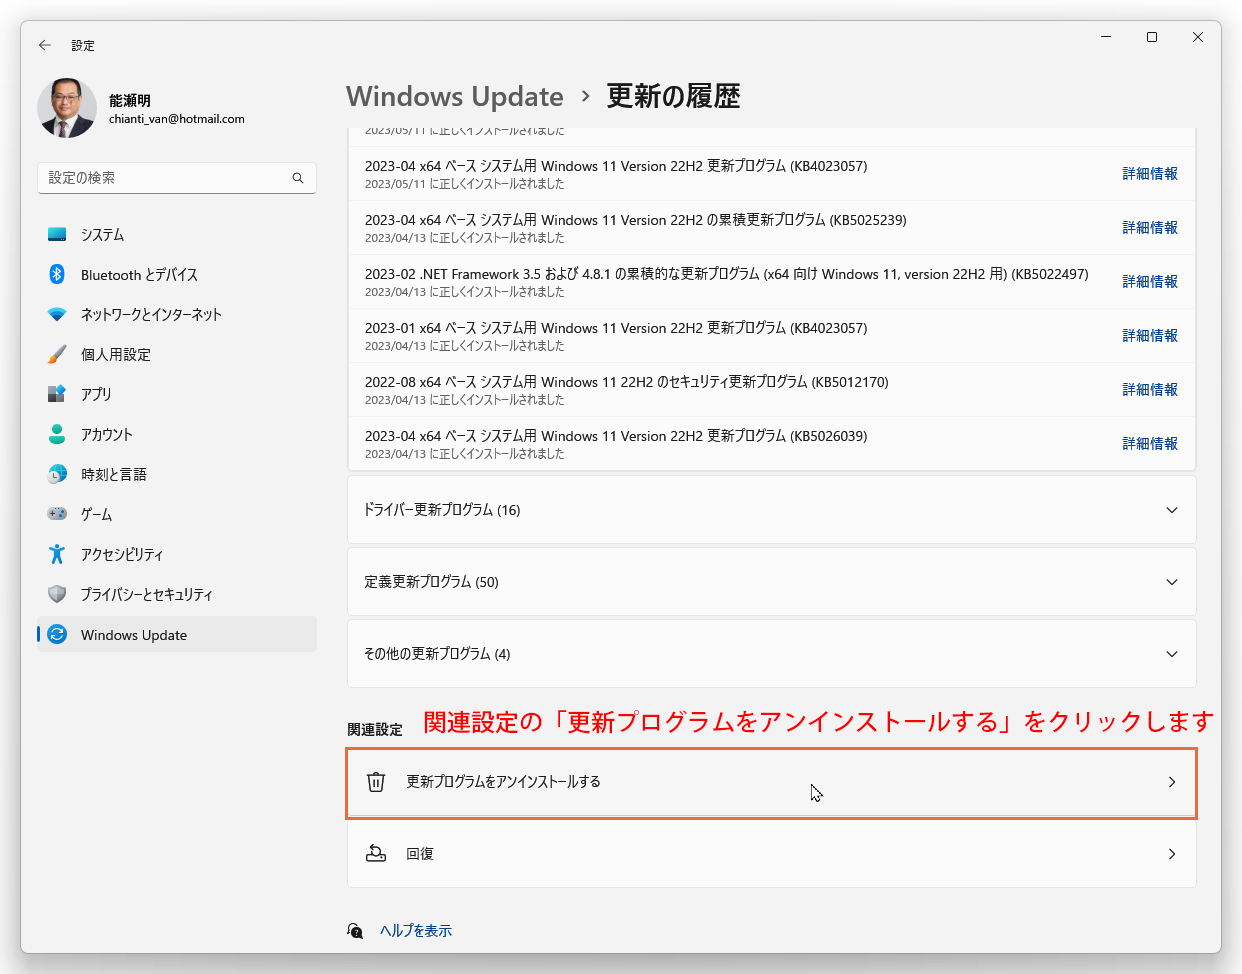Click the 個人用設定 paintbrush icon

(x=57, y=354)
